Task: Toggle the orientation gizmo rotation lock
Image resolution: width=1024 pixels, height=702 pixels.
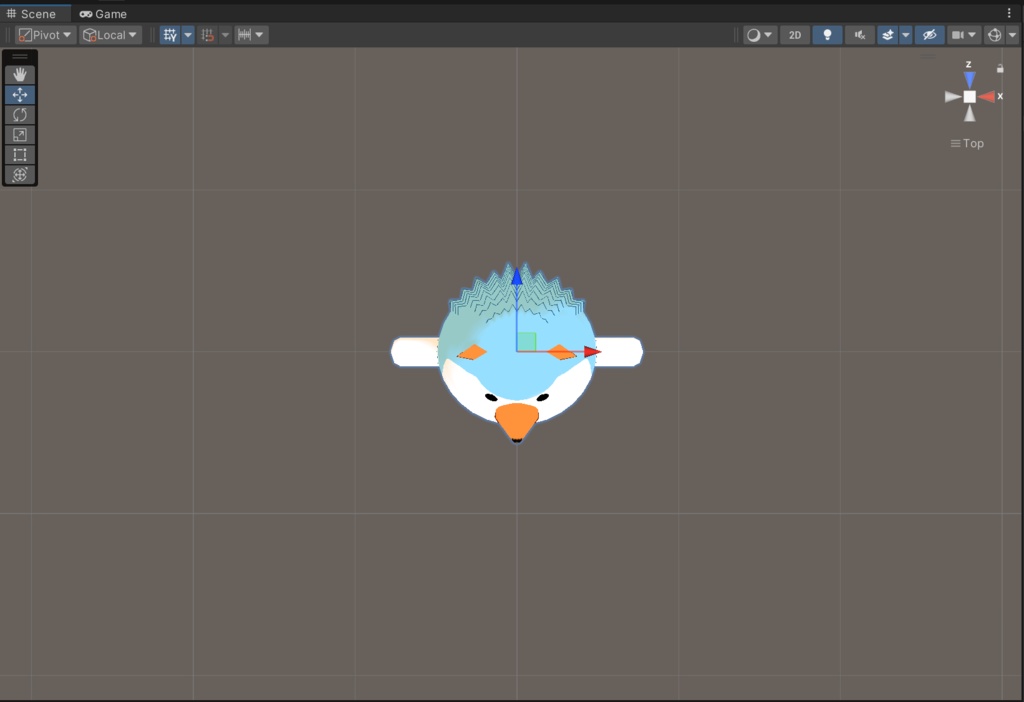Action: coord(1000,68)
